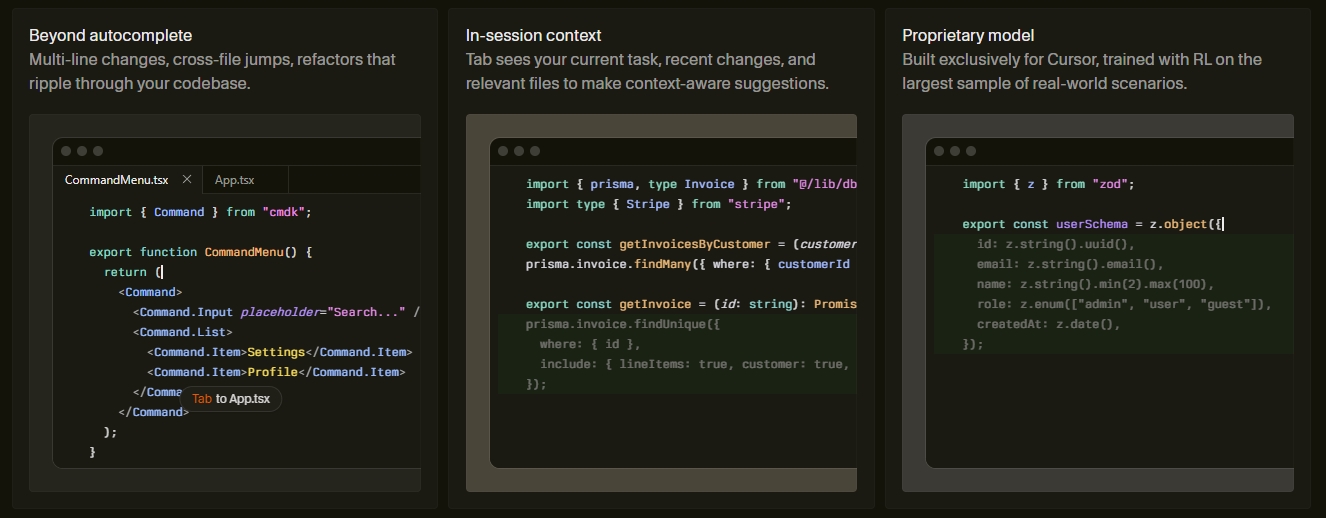Click the suggested 'prisma.invoice.findUnique({' line
This screenshot has width=1326, height=518.
[622, 324]
